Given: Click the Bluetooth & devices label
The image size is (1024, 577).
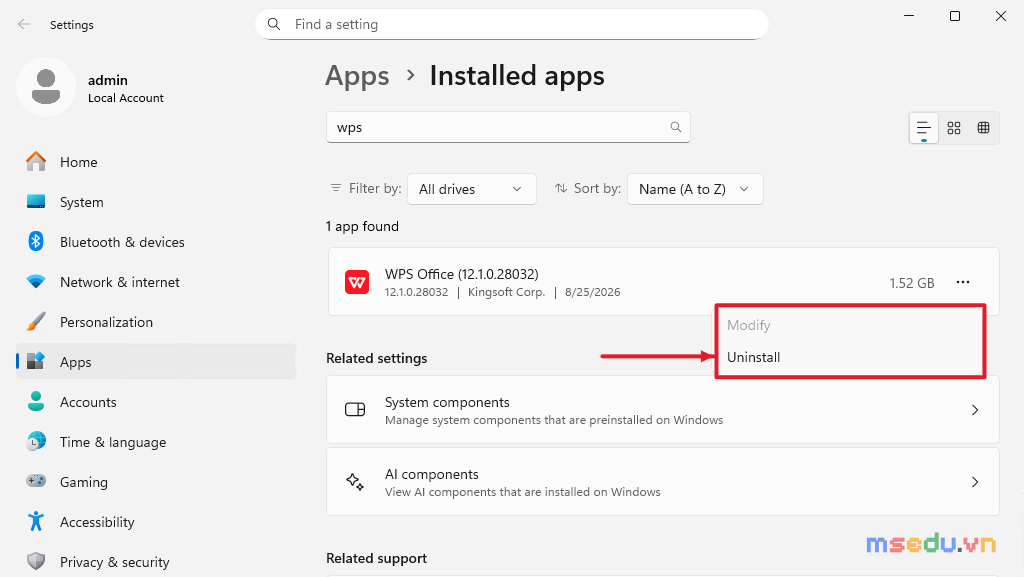Looking at the screenshot, I should tap(122, 242).
